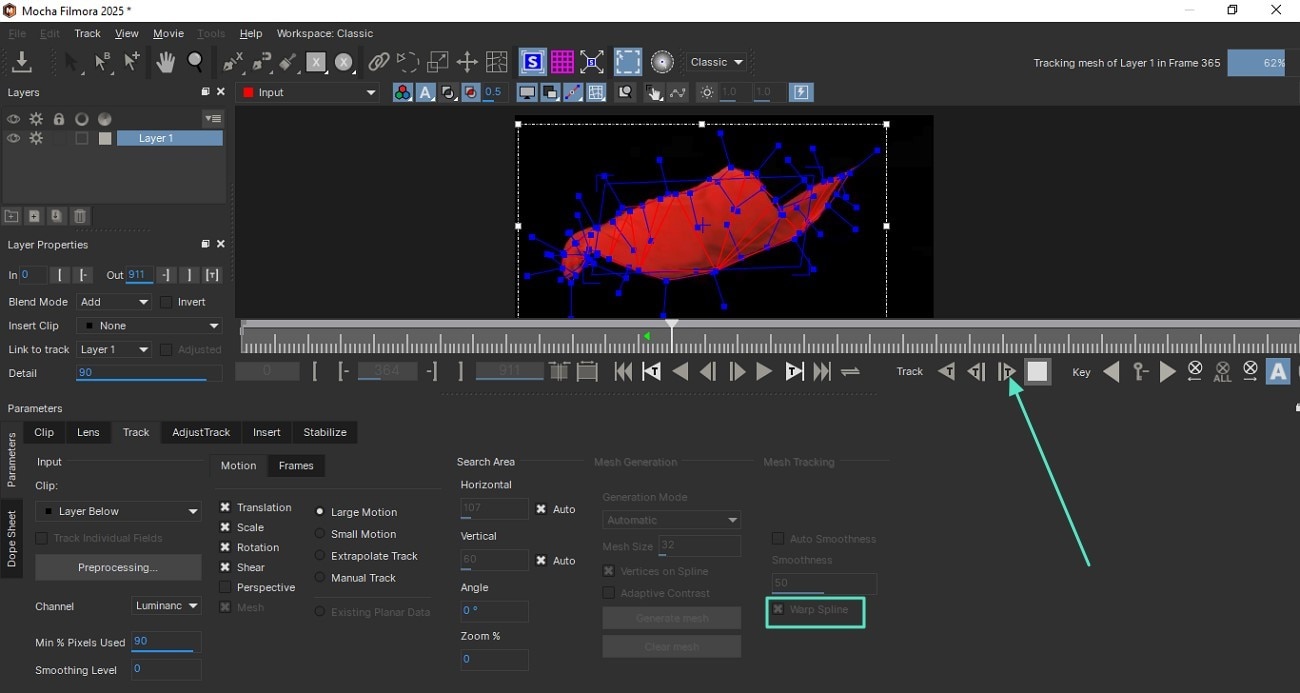Toggle the Autokey A button
The height and width of the screenshot is (693, 1300).
point(1278,372)
